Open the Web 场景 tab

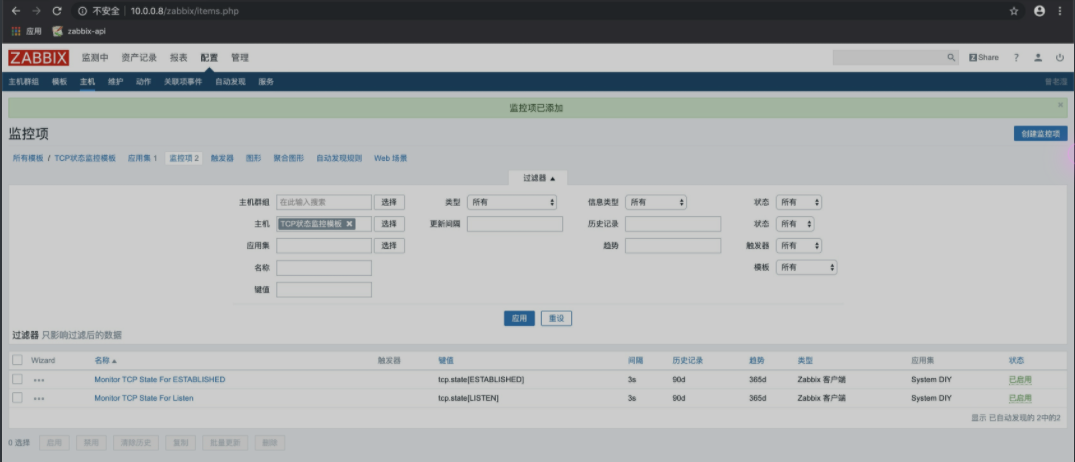pos(391,158)
